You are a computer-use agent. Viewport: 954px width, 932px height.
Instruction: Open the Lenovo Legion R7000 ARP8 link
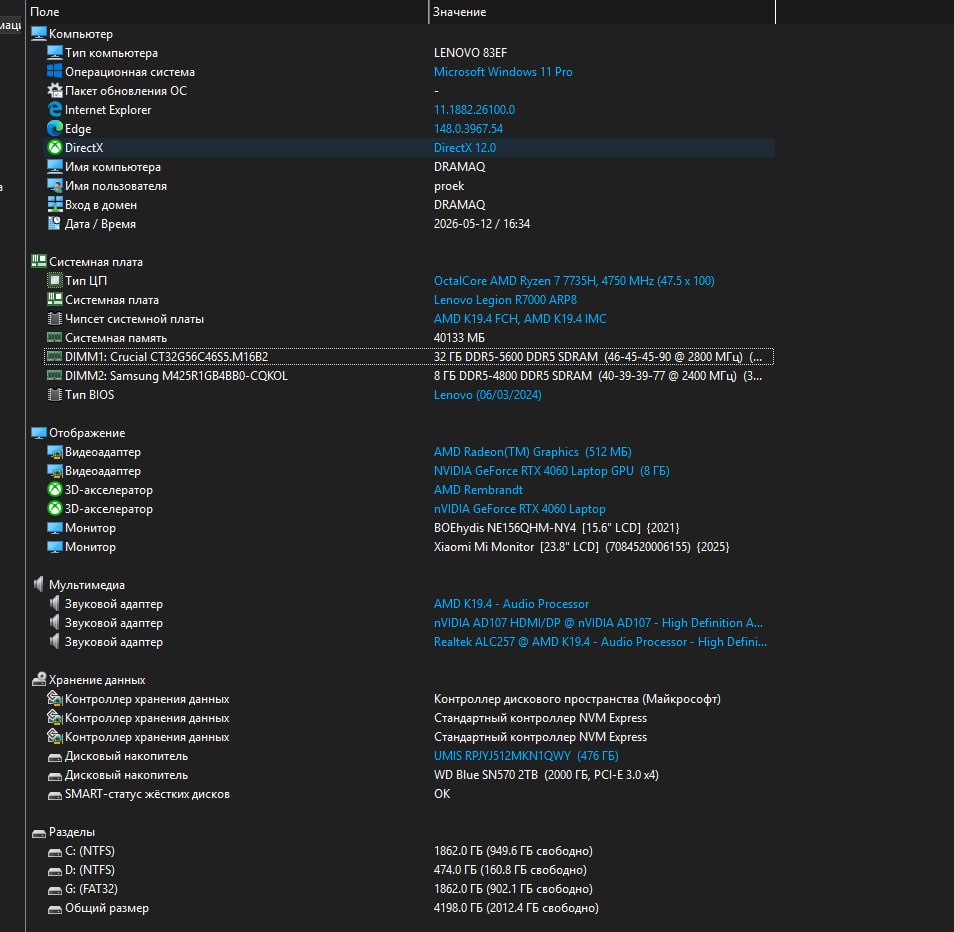(505, 299)
